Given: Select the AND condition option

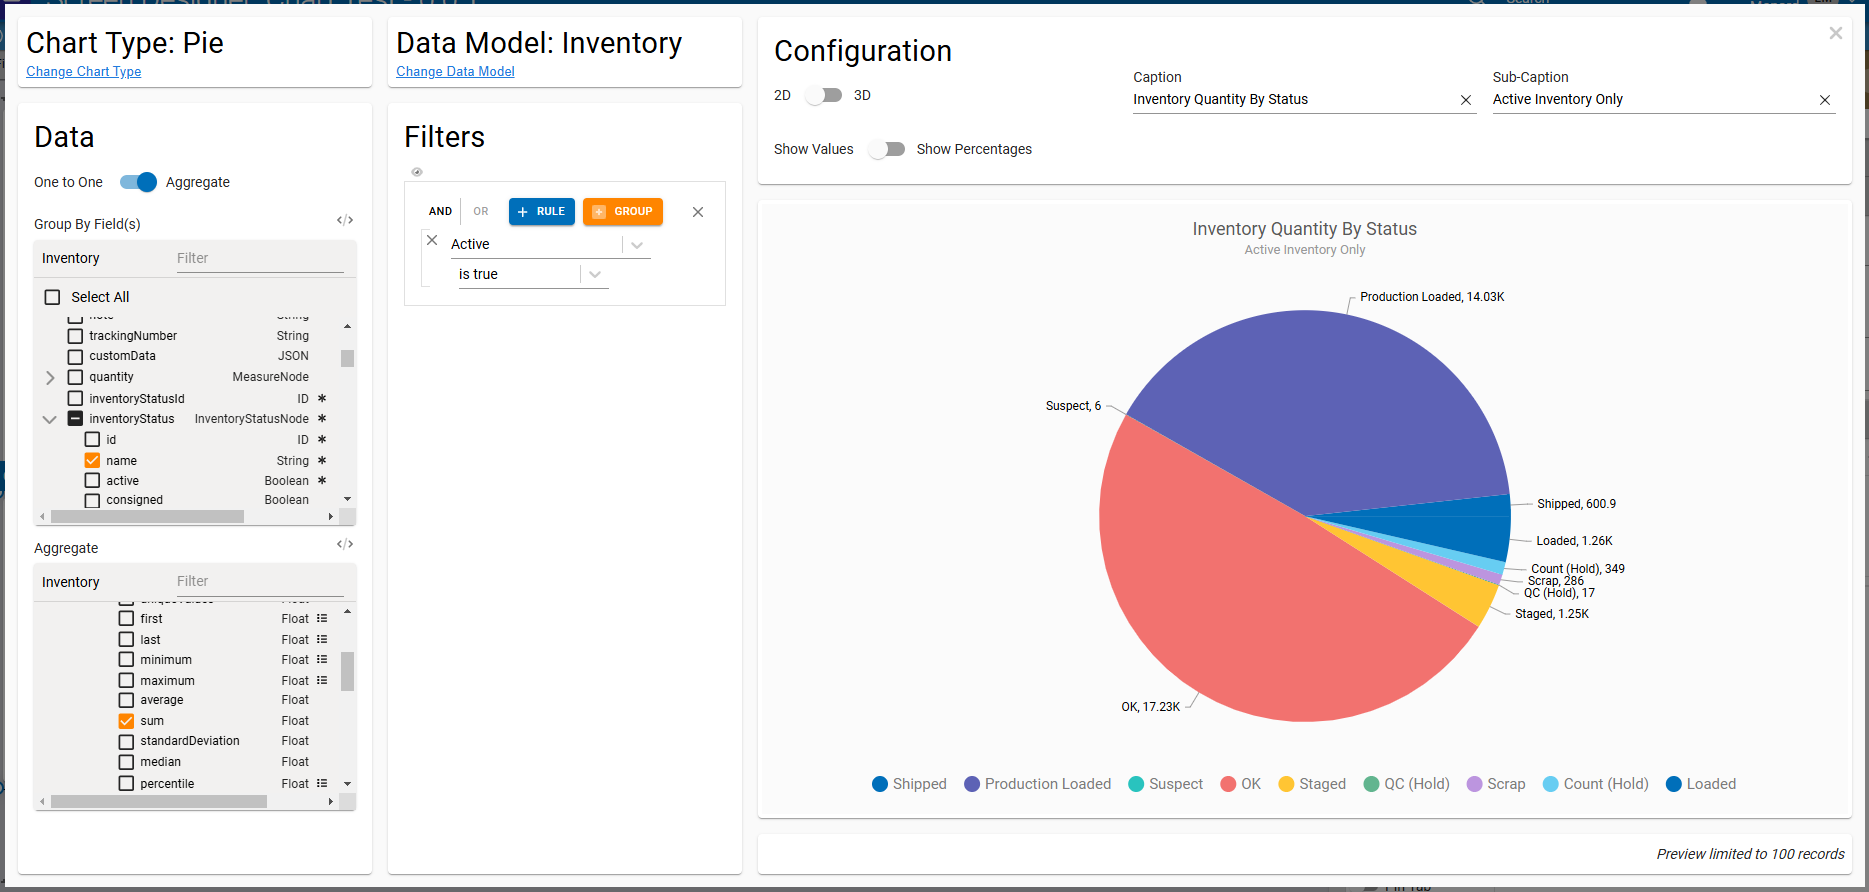Looking at the screenshot, I should [440, 211].
